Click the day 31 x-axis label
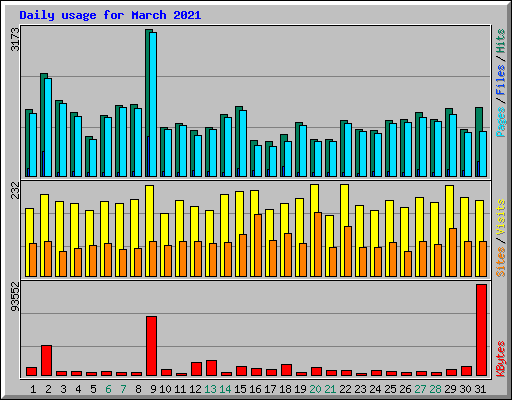The image size is (512, 400). click(x=480, y=389)
